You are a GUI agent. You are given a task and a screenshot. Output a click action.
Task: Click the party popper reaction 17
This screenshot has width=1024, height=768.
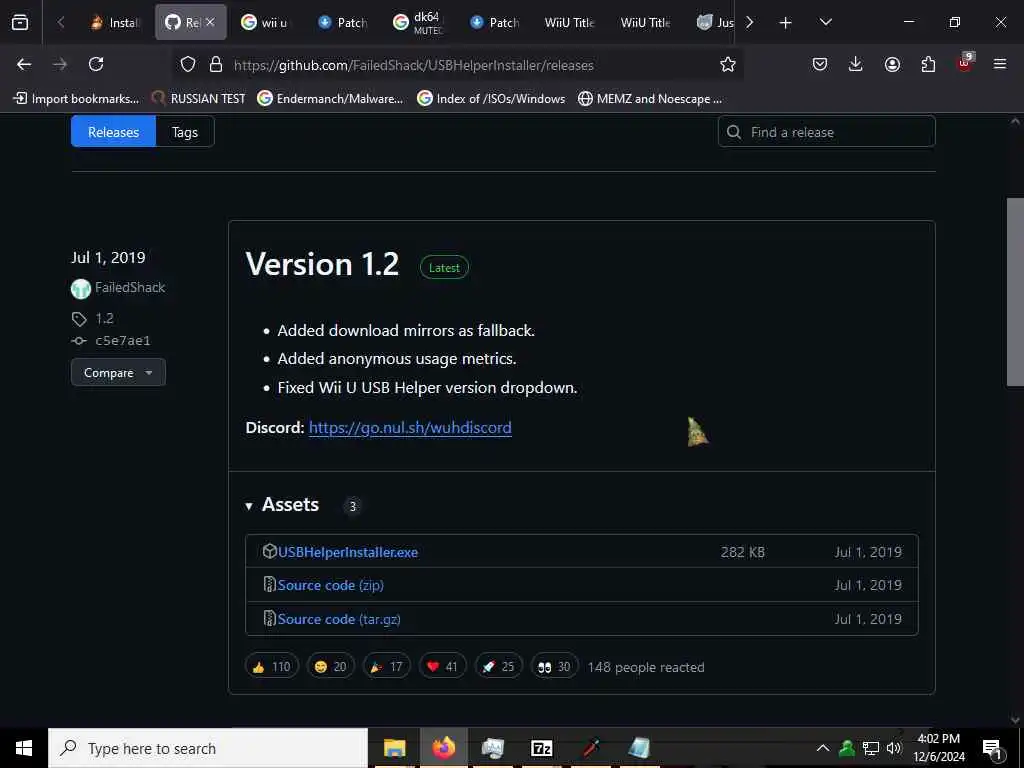[x=387, y=666]
